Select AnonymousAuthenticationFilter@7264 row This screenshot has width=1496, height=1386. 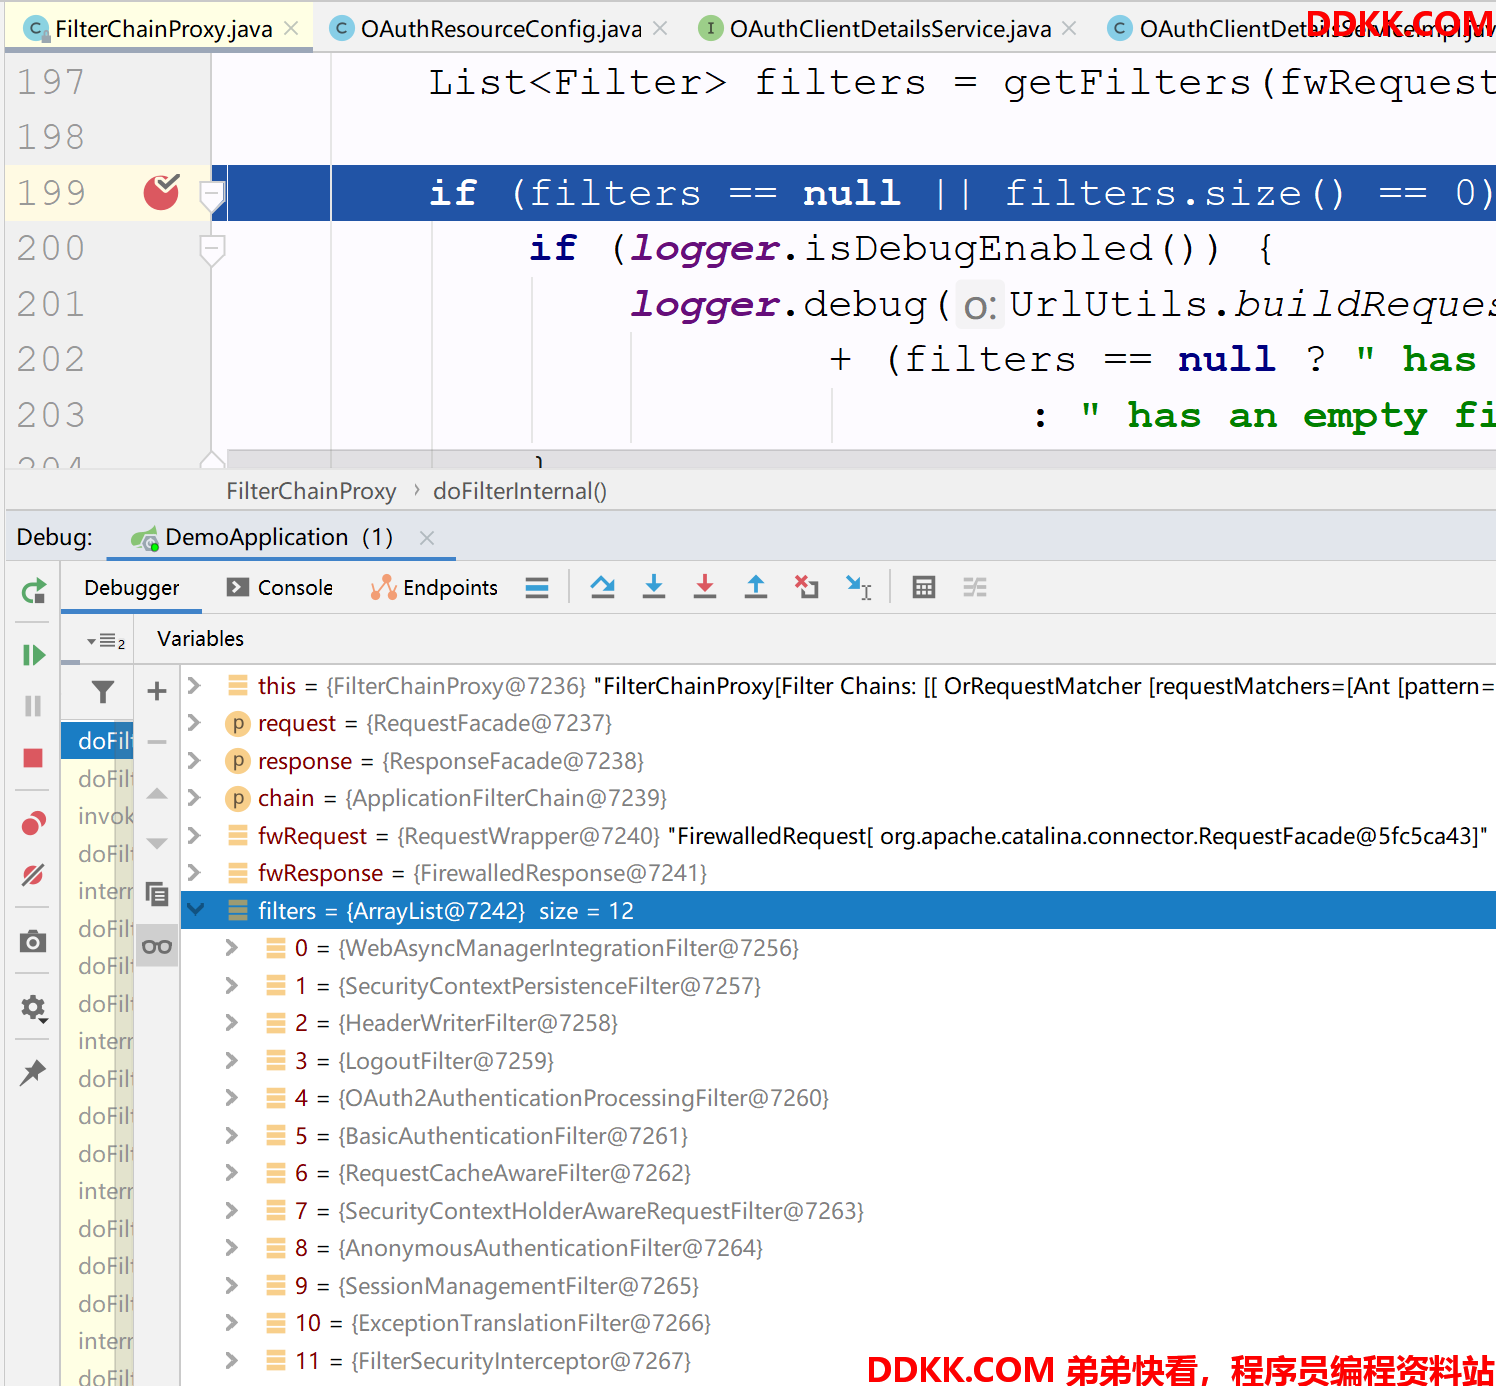point(838,1248)
